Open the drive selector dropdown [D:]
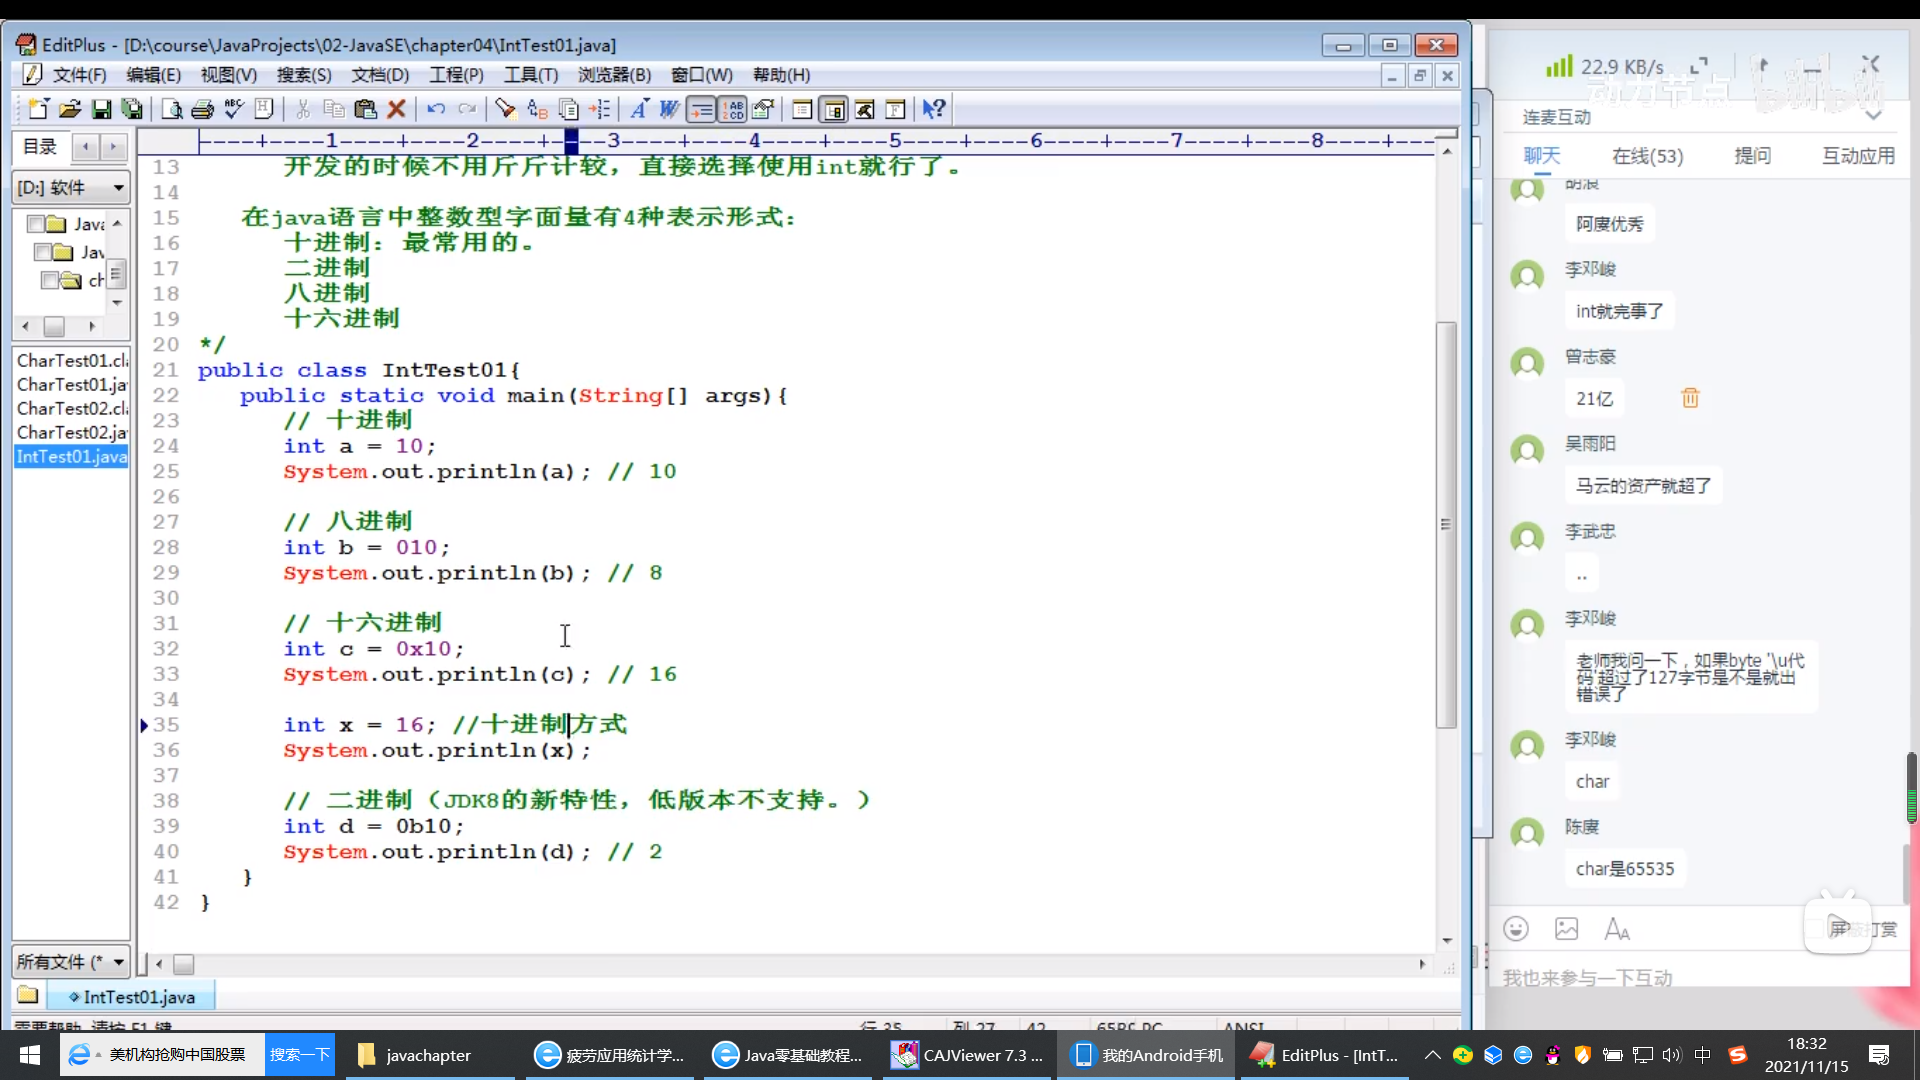 [71, 187]
